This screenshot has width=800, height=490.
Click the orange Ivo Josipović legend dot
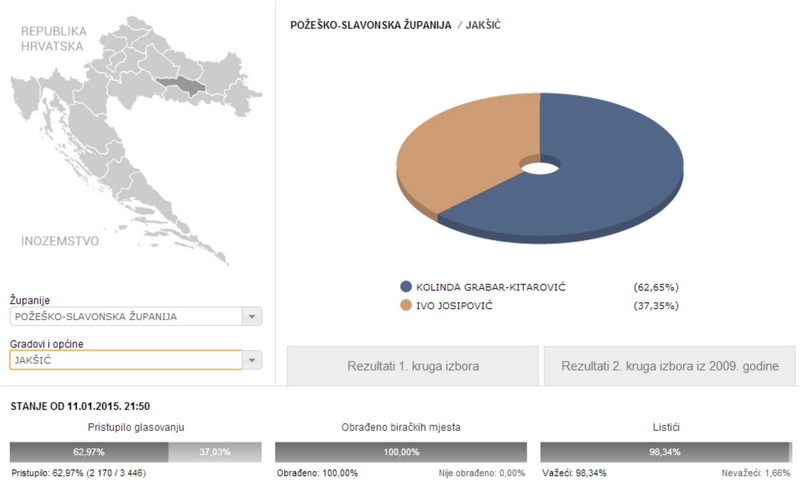406,306
